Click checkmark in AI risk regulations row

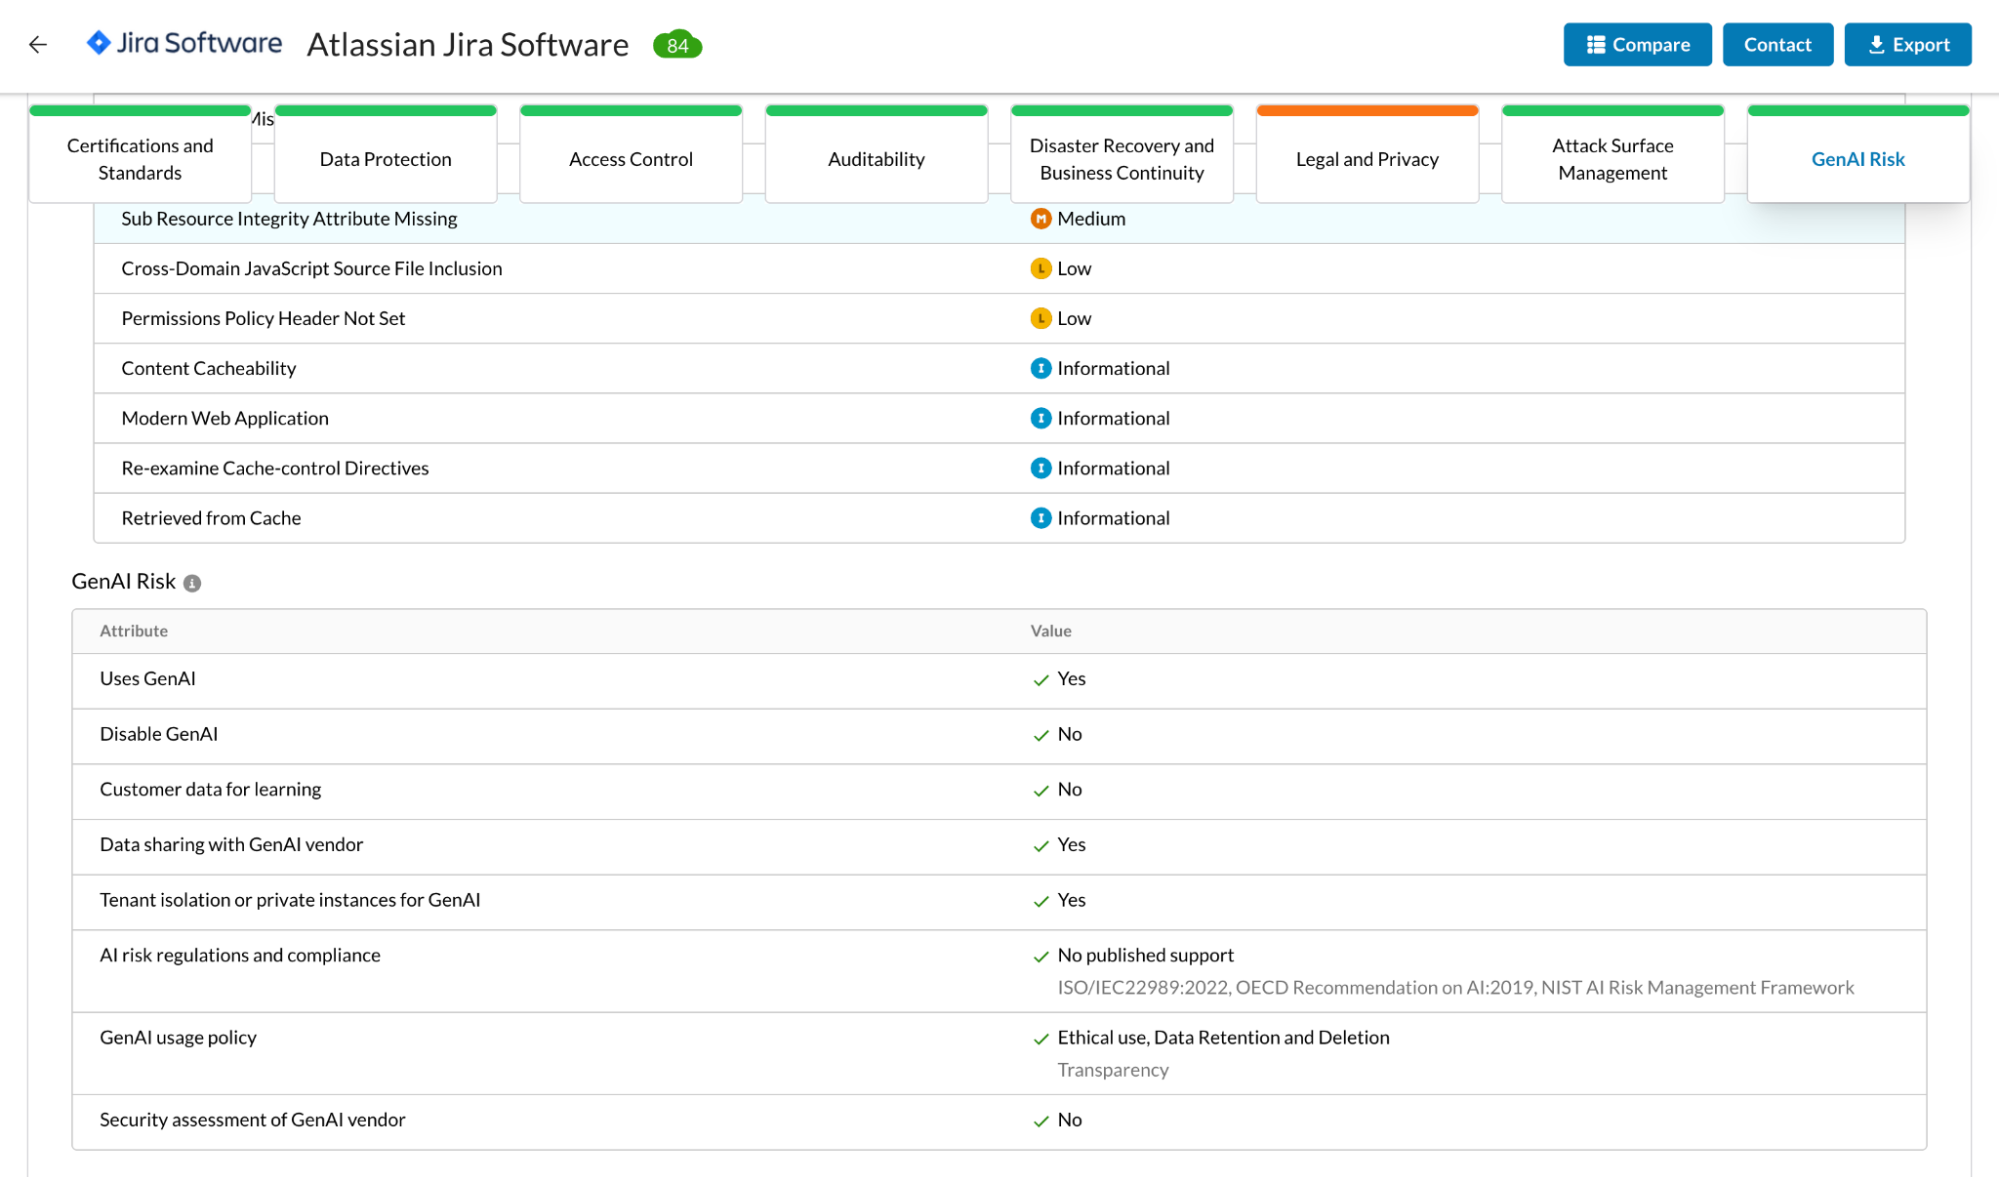[x=1041, y=957]
